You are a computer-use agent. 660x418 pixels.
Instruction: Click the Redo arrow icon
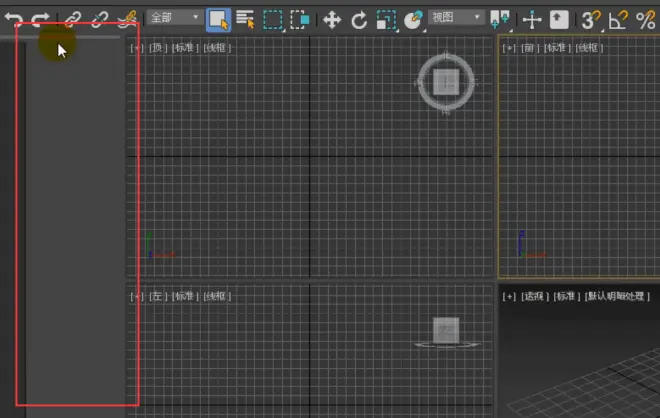tap(41, 19)
